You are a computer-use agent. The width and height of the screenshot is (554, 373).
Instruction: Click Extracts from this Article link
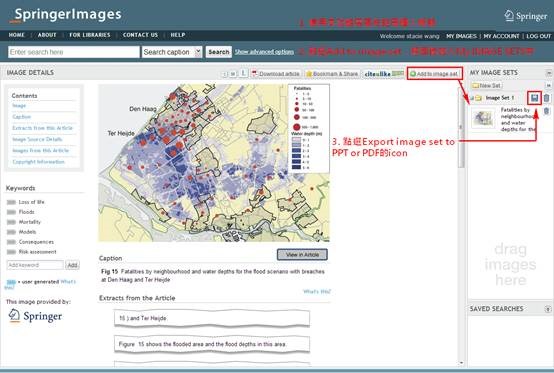coord(42,128)
